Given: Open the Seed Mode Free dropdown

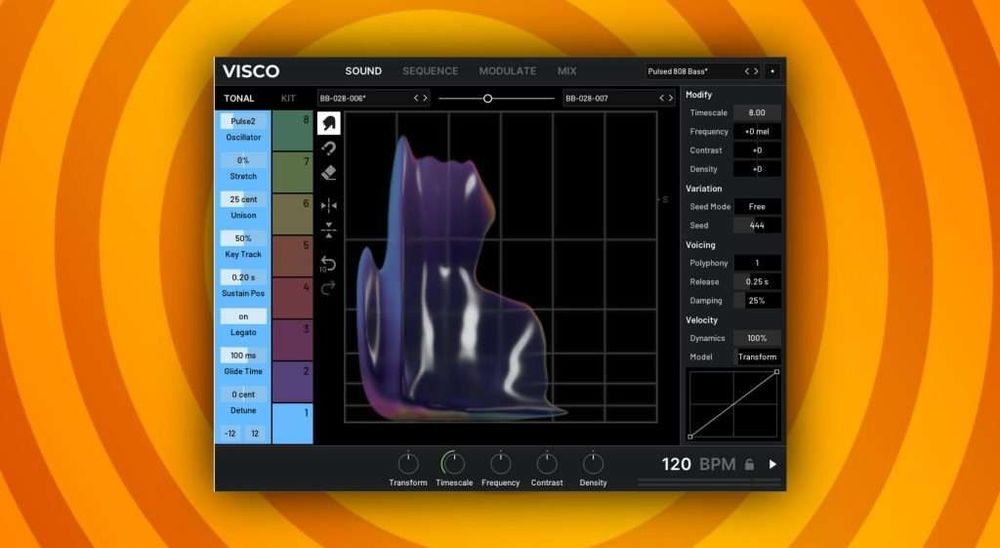Looking at the screenshot, I should [757, 207].
